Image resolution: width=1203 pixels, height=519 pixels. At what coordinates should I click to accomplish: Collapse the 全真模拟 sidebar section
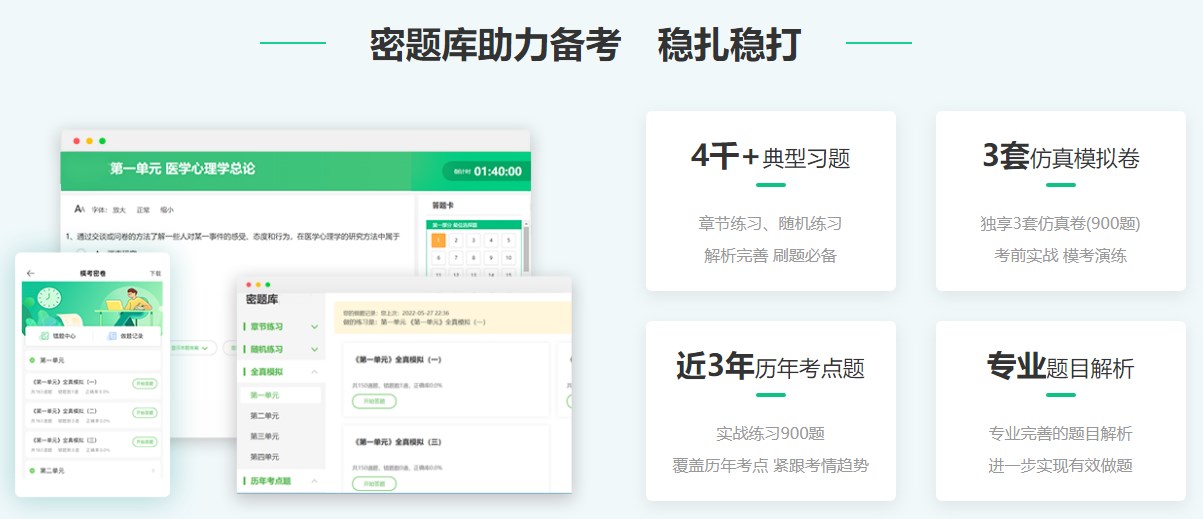click(315, 372)
